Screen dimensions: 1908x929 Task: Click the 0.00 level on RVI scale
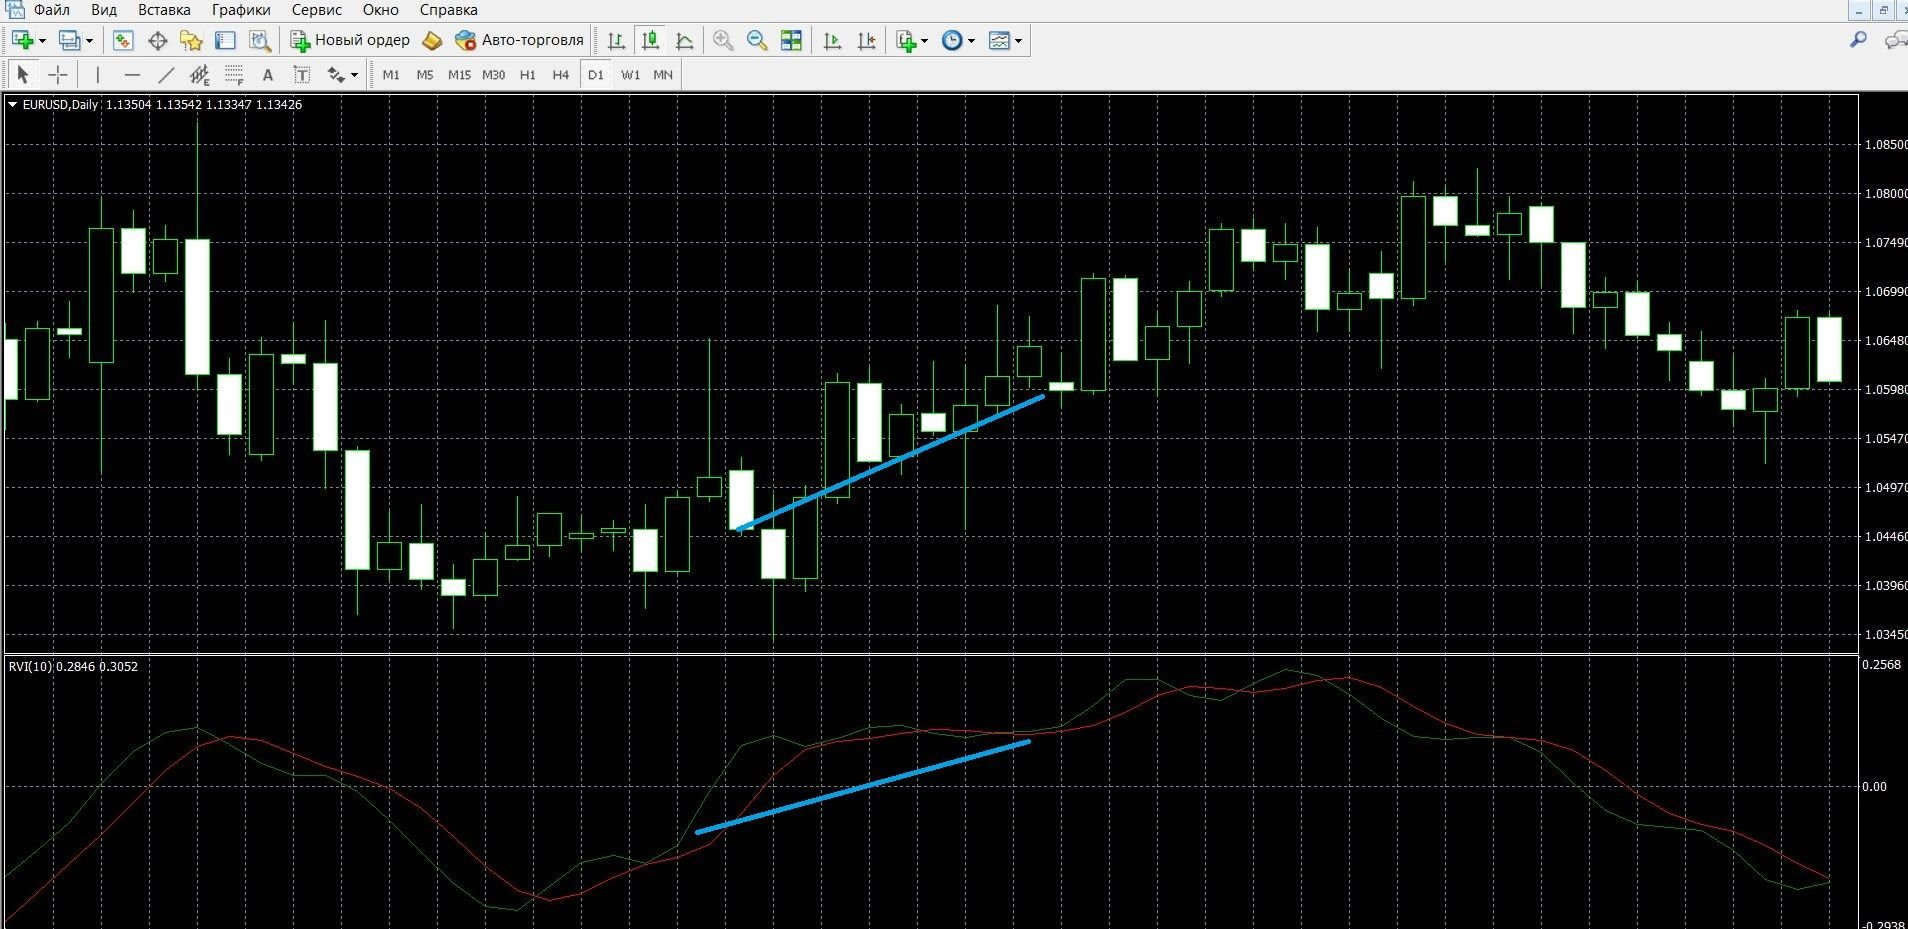point(1874,787)
